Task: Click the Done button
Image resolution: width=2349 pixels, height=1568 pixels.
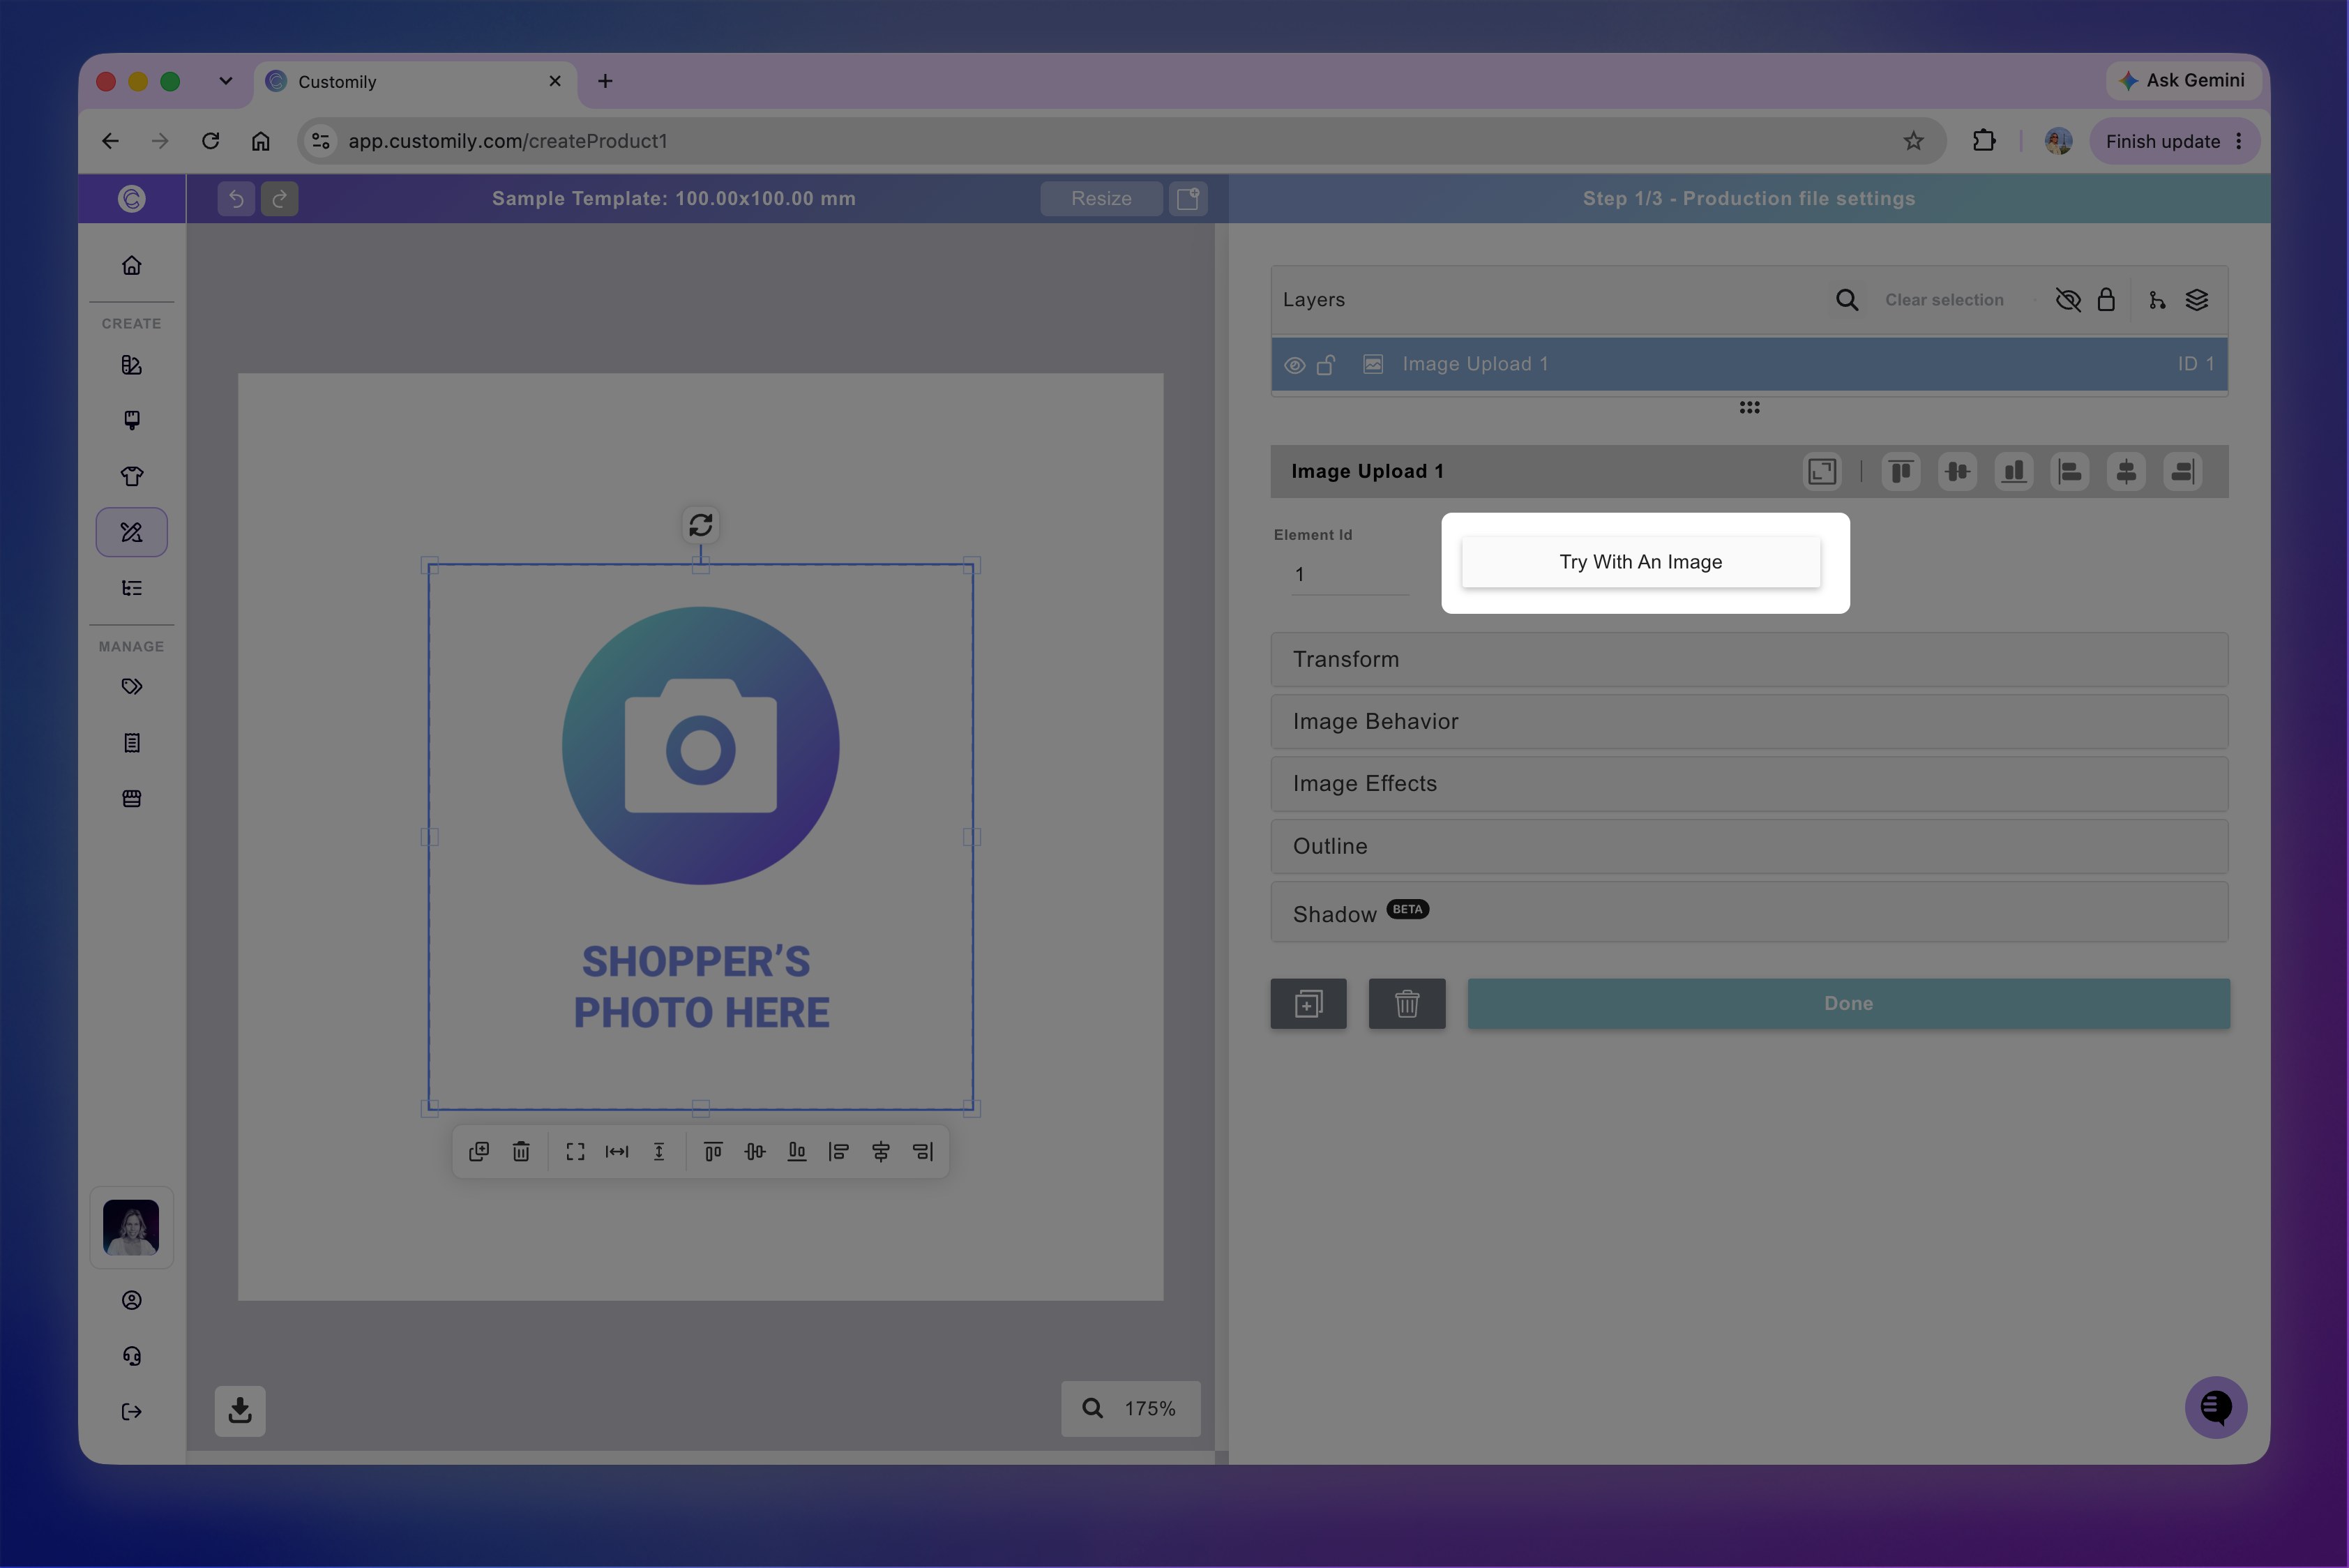Action: point(1848,1004)
